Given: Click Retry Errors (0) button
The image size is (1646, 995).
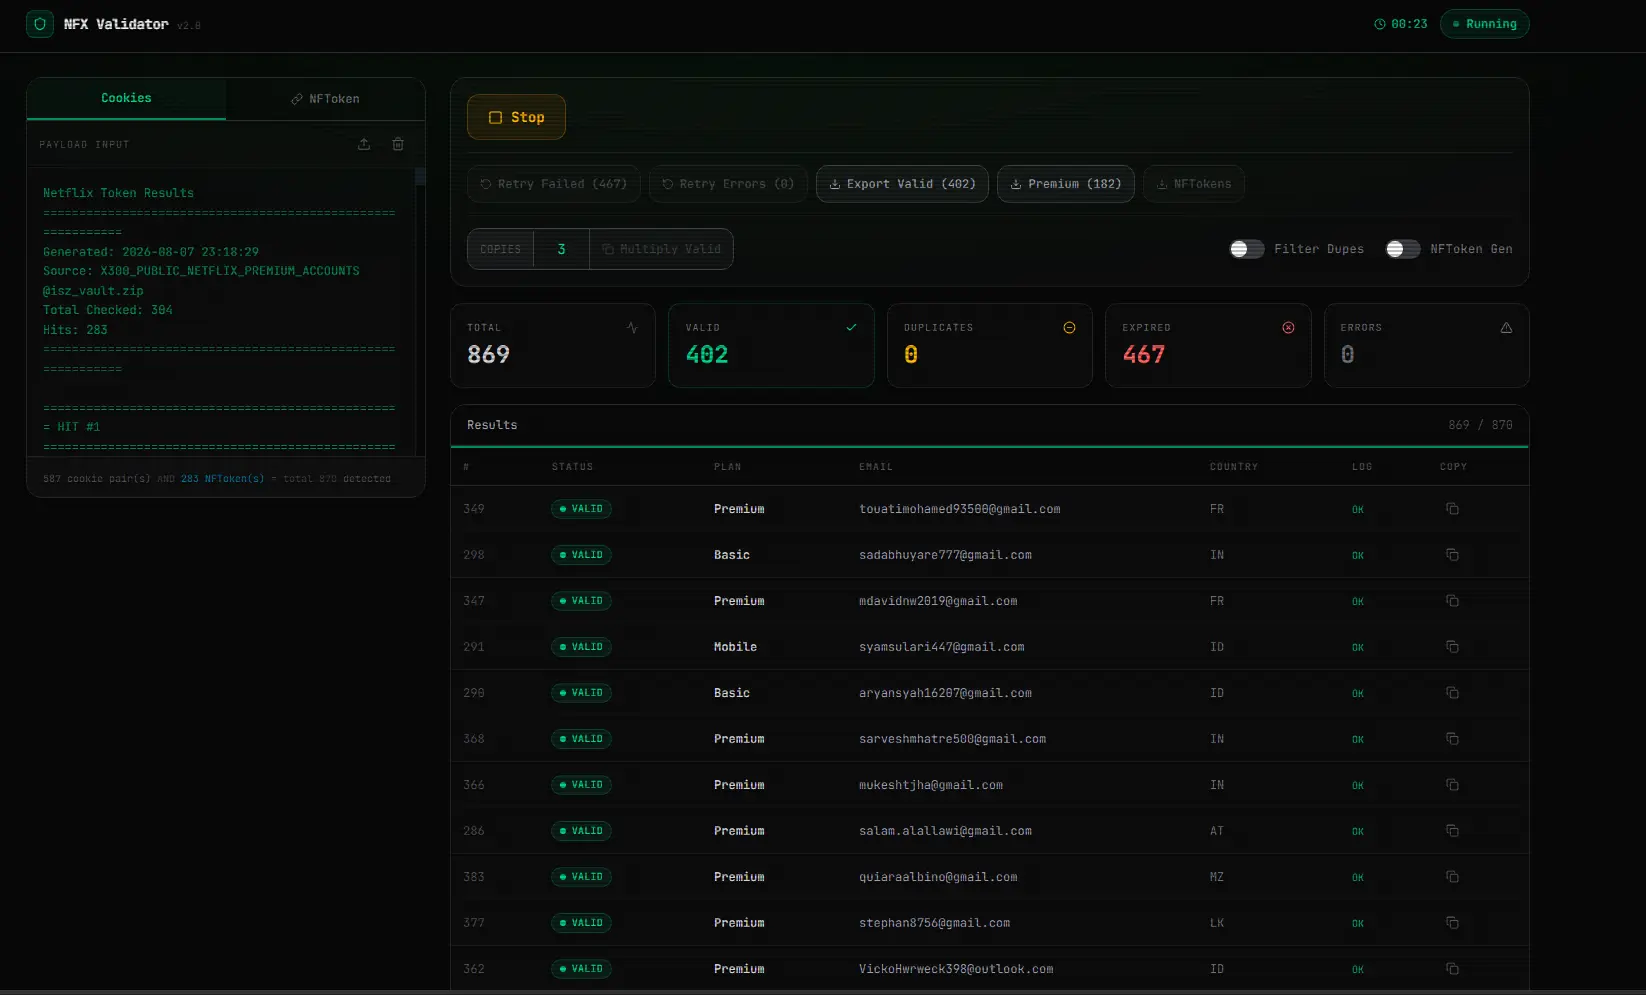Looking at the screenshot, I should click(x=728, y=184).
